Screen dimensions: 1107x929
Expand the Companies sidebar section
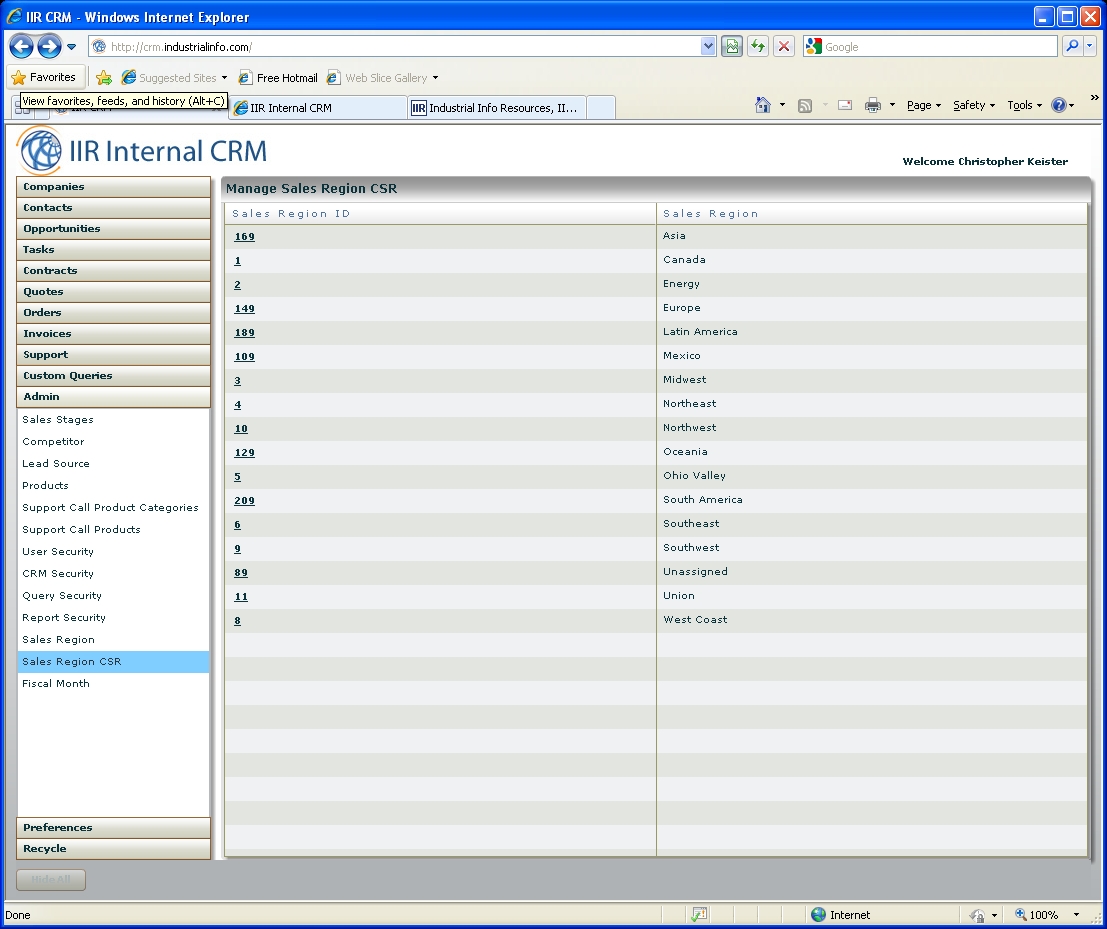coord(113,187)
